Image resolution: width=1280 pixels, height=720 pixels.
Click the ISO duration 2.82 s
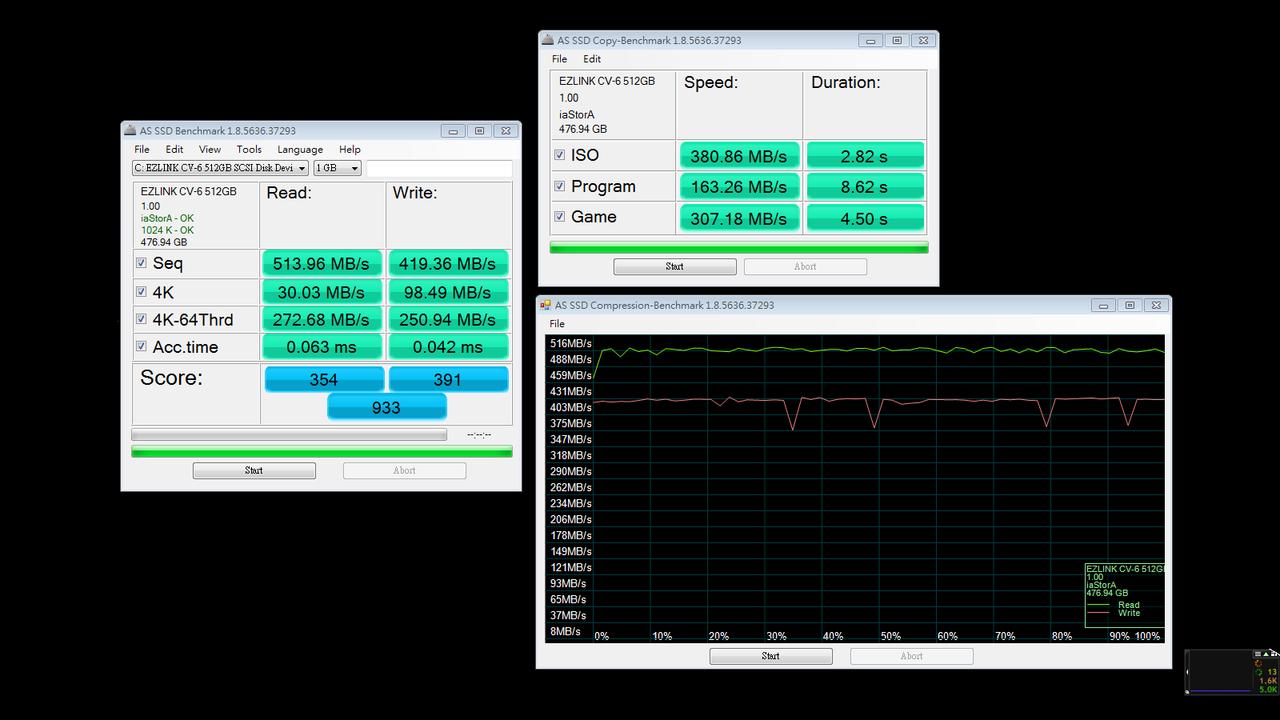[864, 156]
